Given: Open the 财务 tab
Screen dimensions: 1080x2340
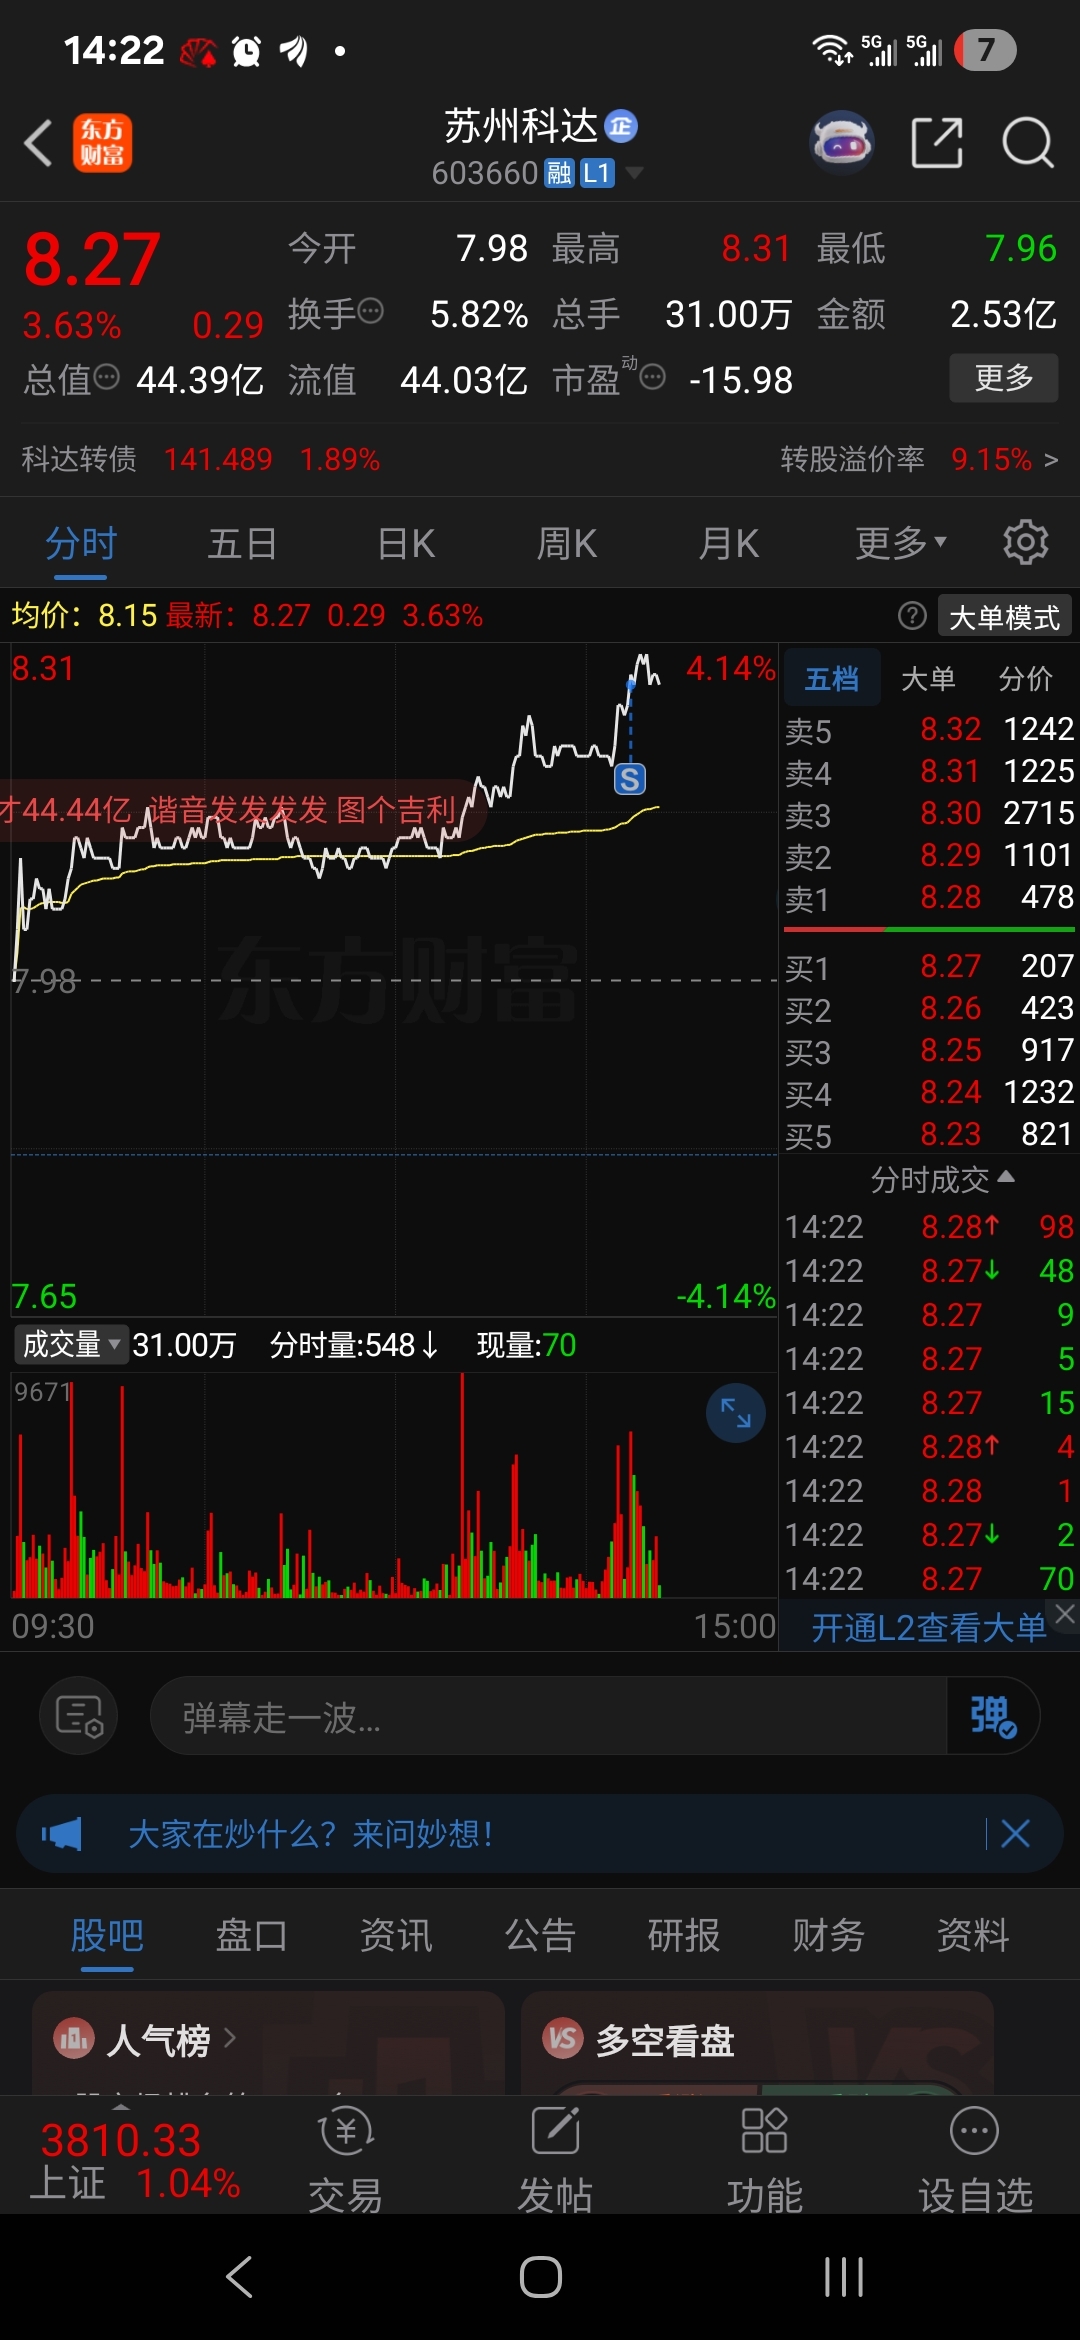Looking at the screenshot, I should click(x=828, y=1936).
